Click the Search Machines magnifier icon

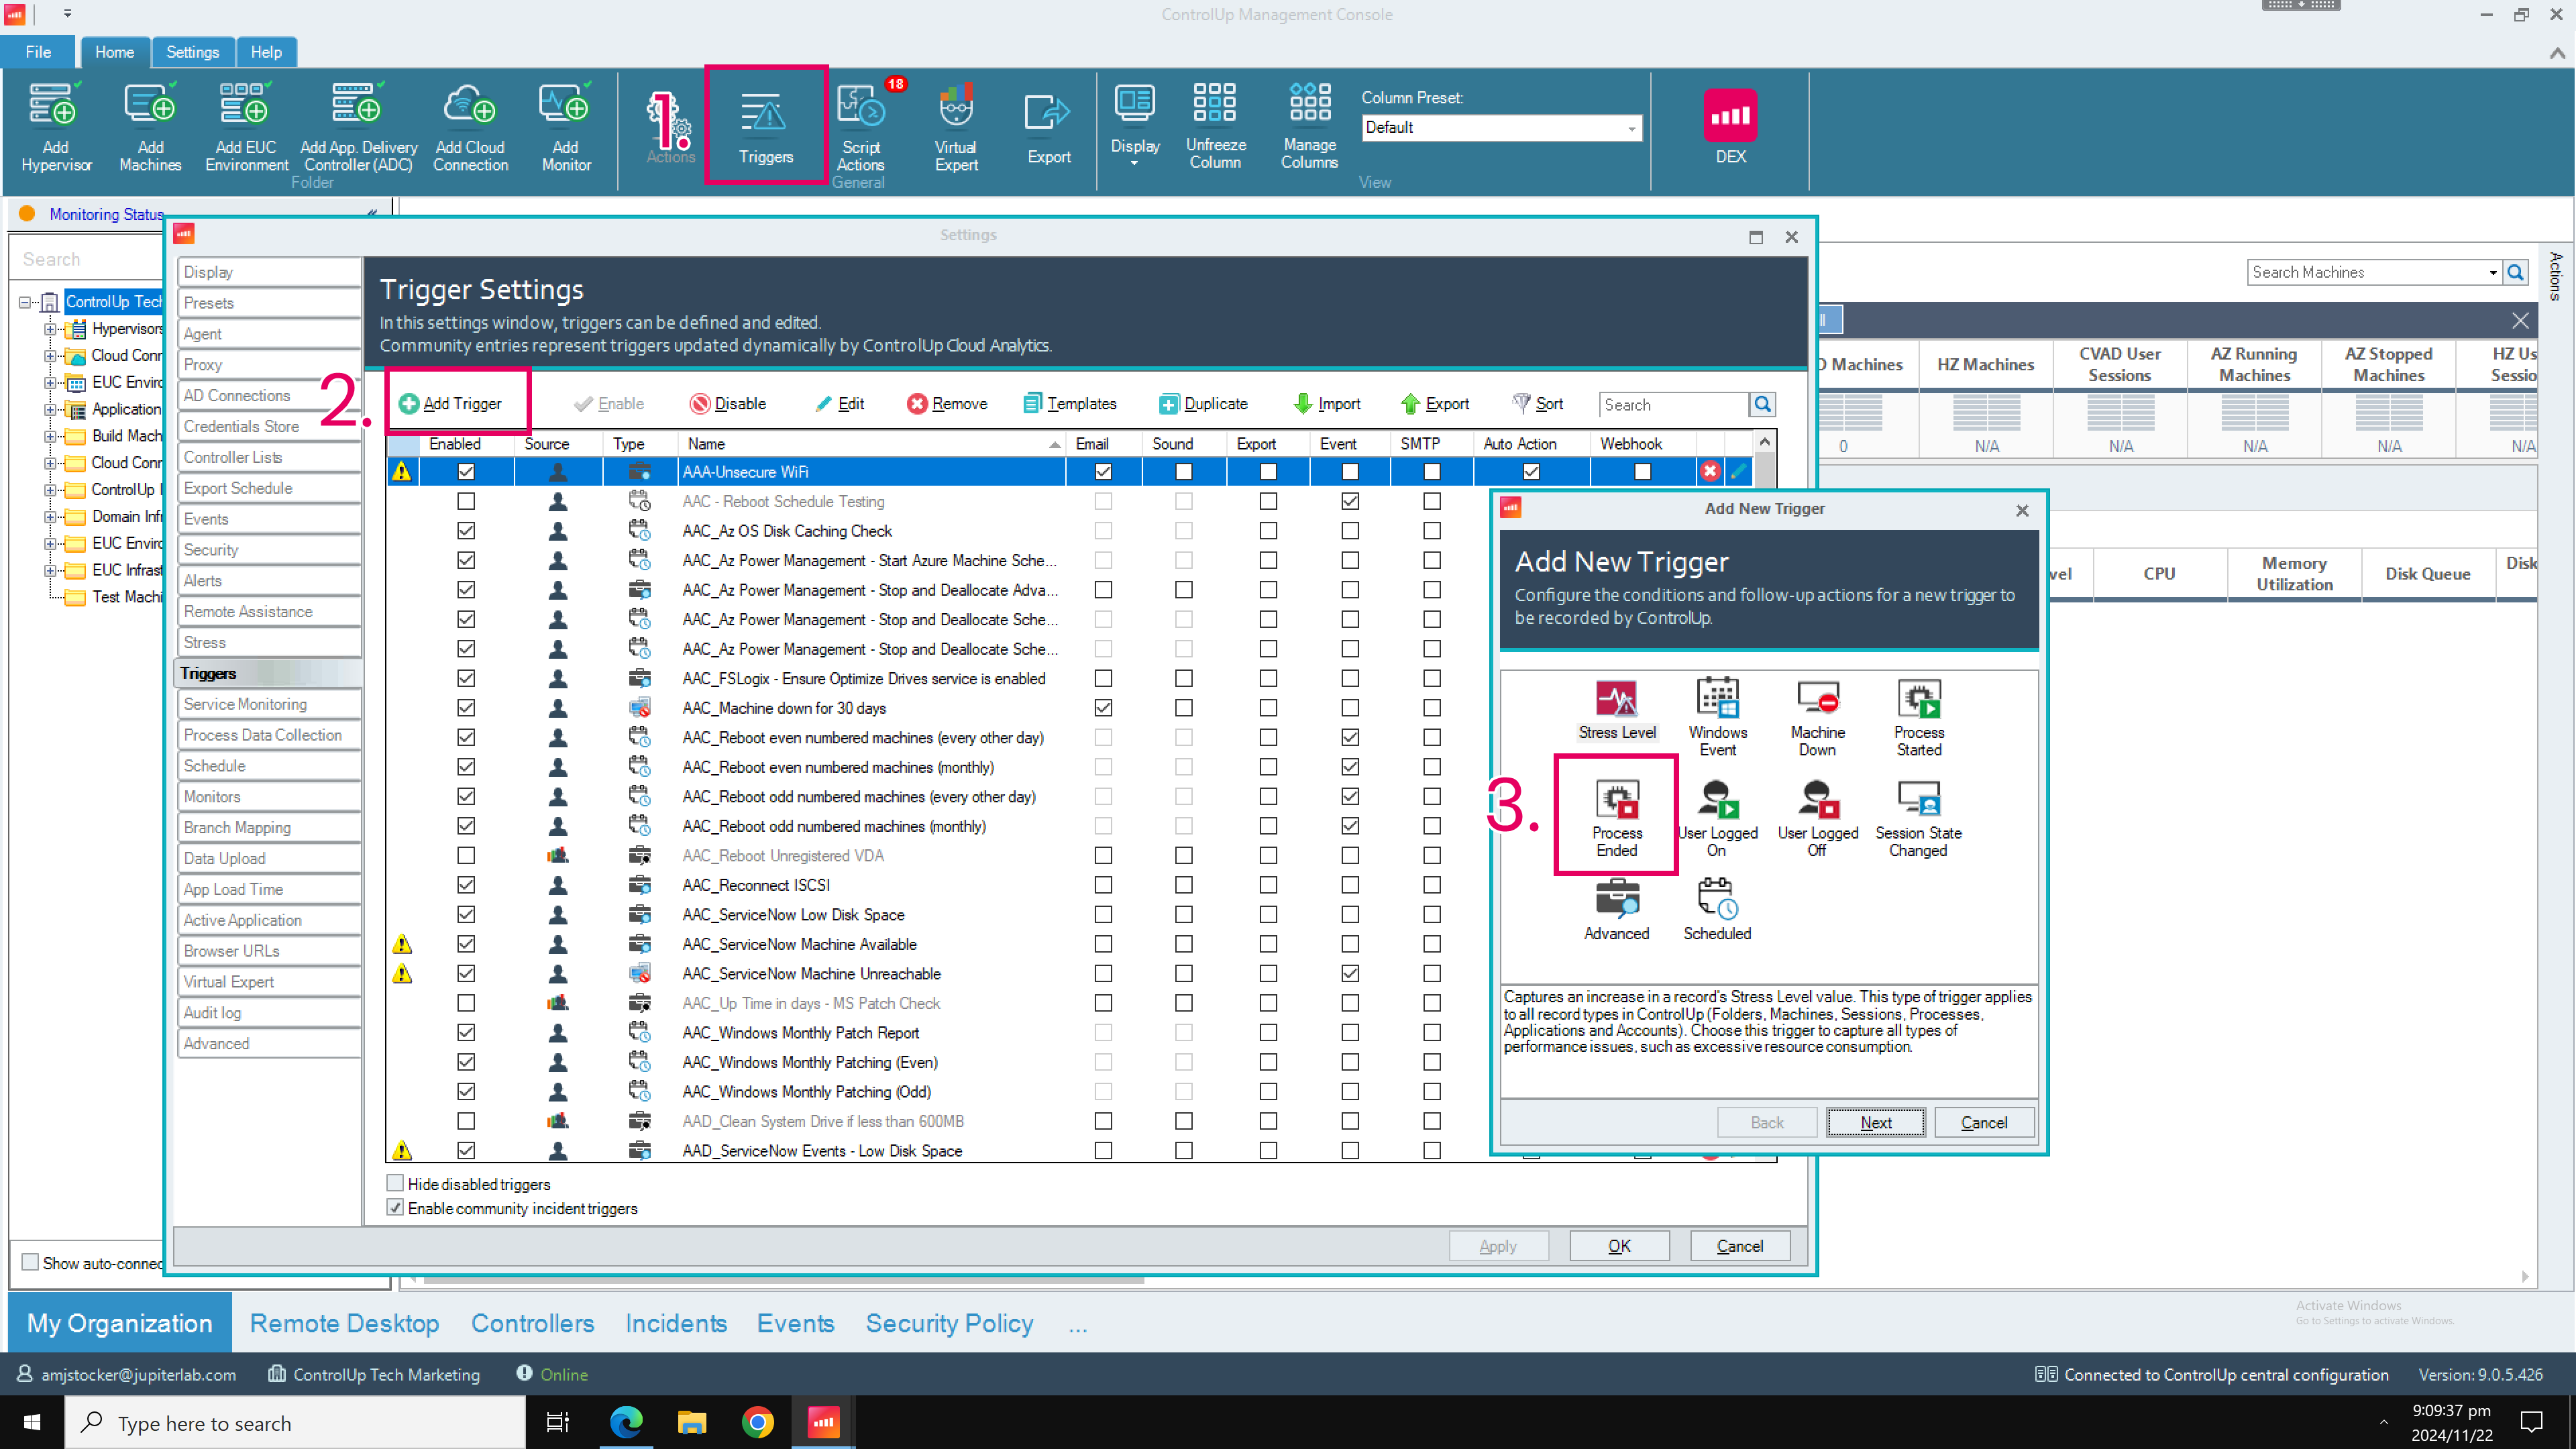[x=2516, y=272]
